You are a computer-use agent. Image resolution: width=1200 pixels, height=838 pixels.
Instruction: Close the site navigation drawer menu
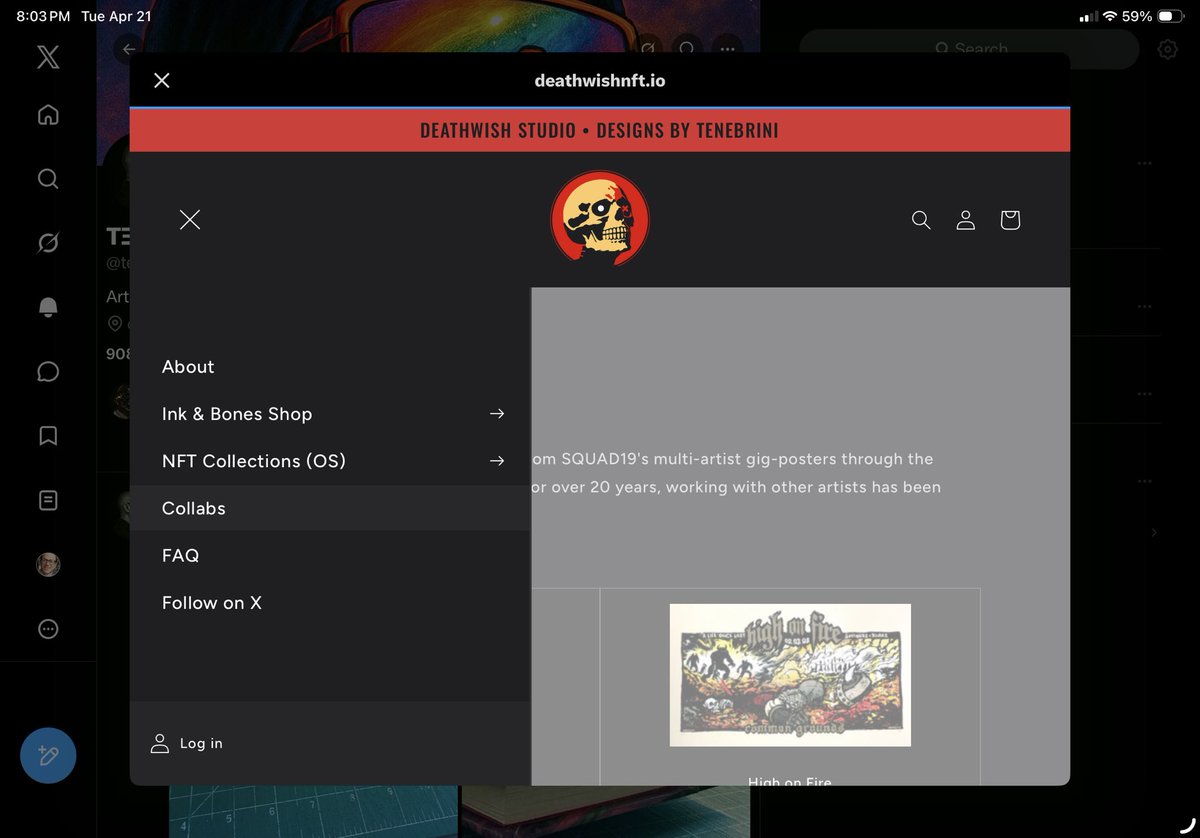click(190, 220)
